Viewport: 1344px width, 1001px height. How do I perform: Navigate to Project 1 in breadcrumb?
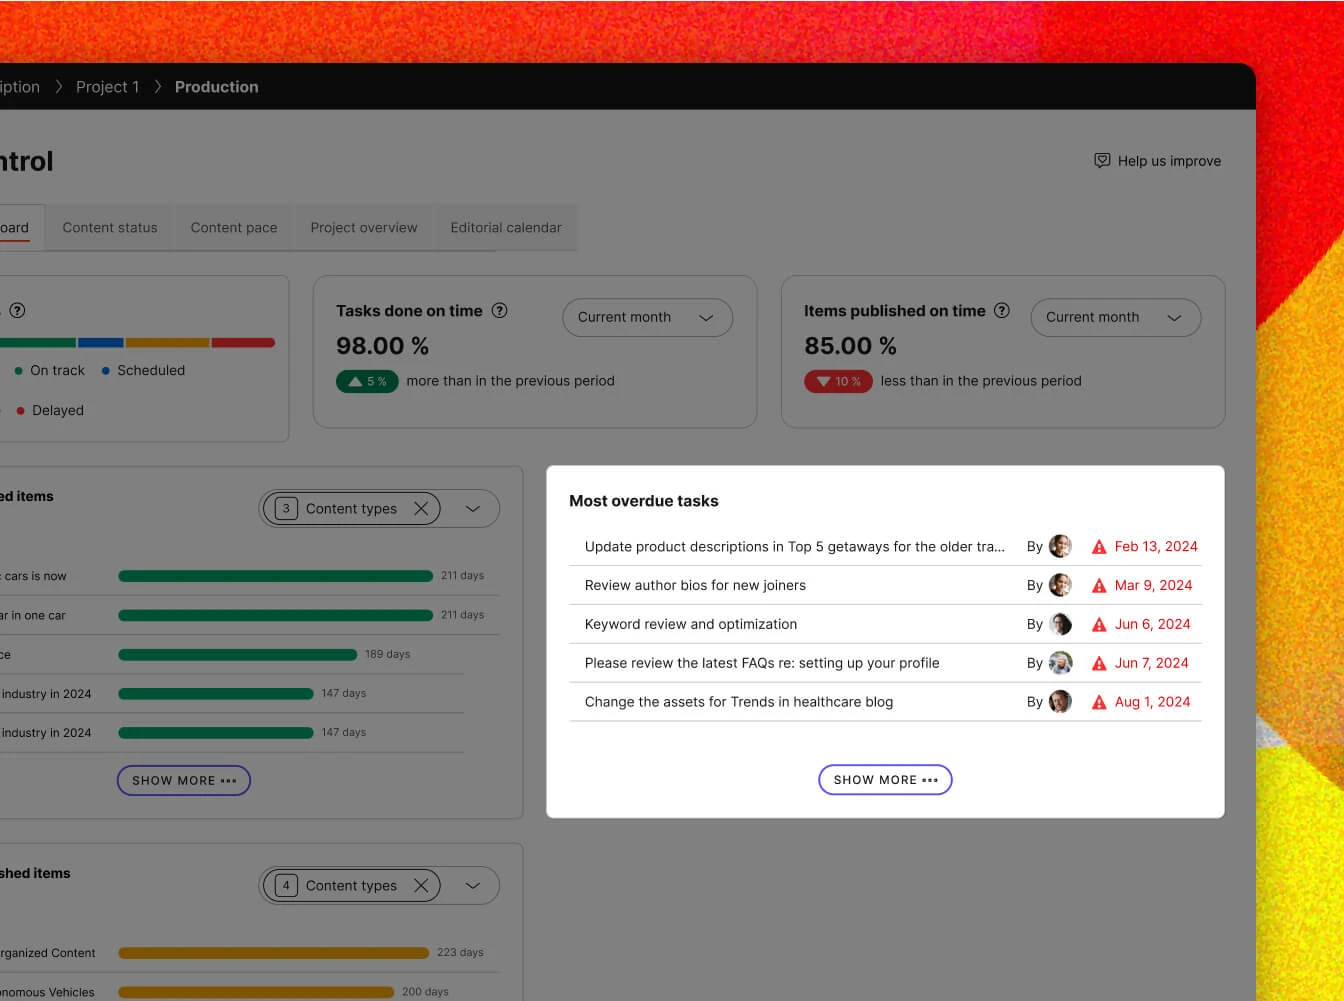108,87
